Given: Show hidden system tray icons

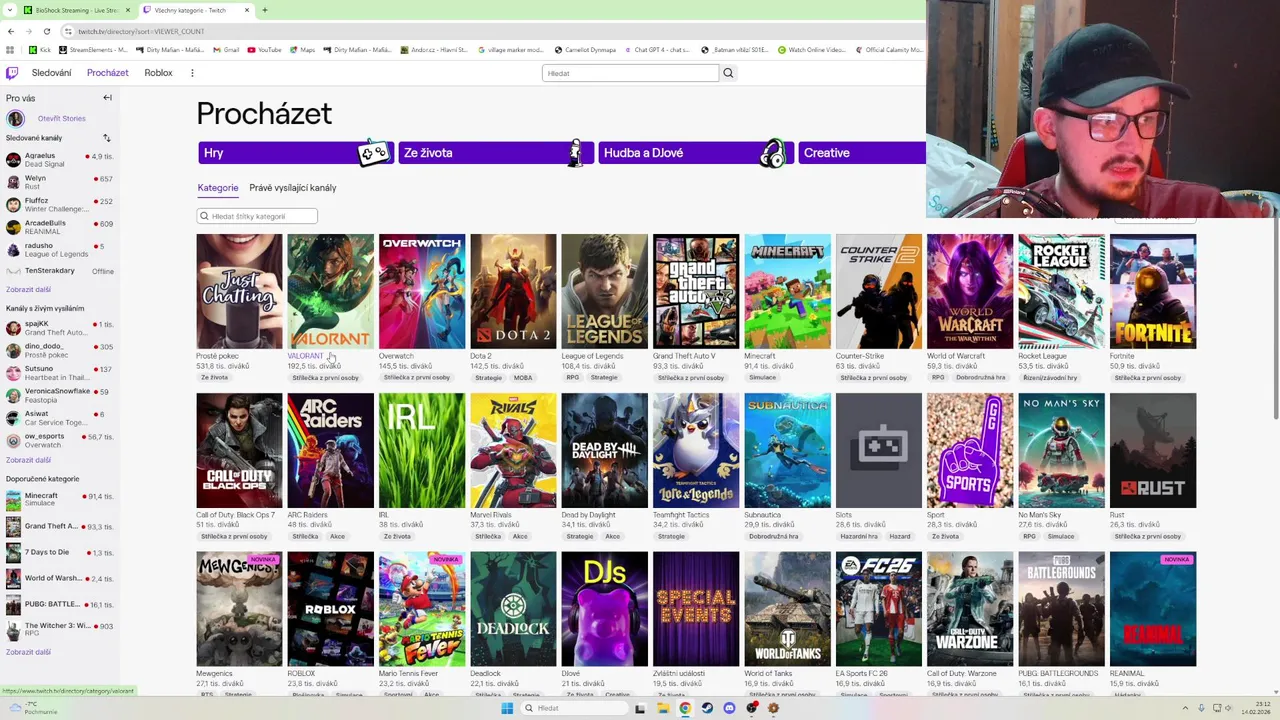Looking at the screenshot, I should pyautogui.click(x=1185, y=708).
